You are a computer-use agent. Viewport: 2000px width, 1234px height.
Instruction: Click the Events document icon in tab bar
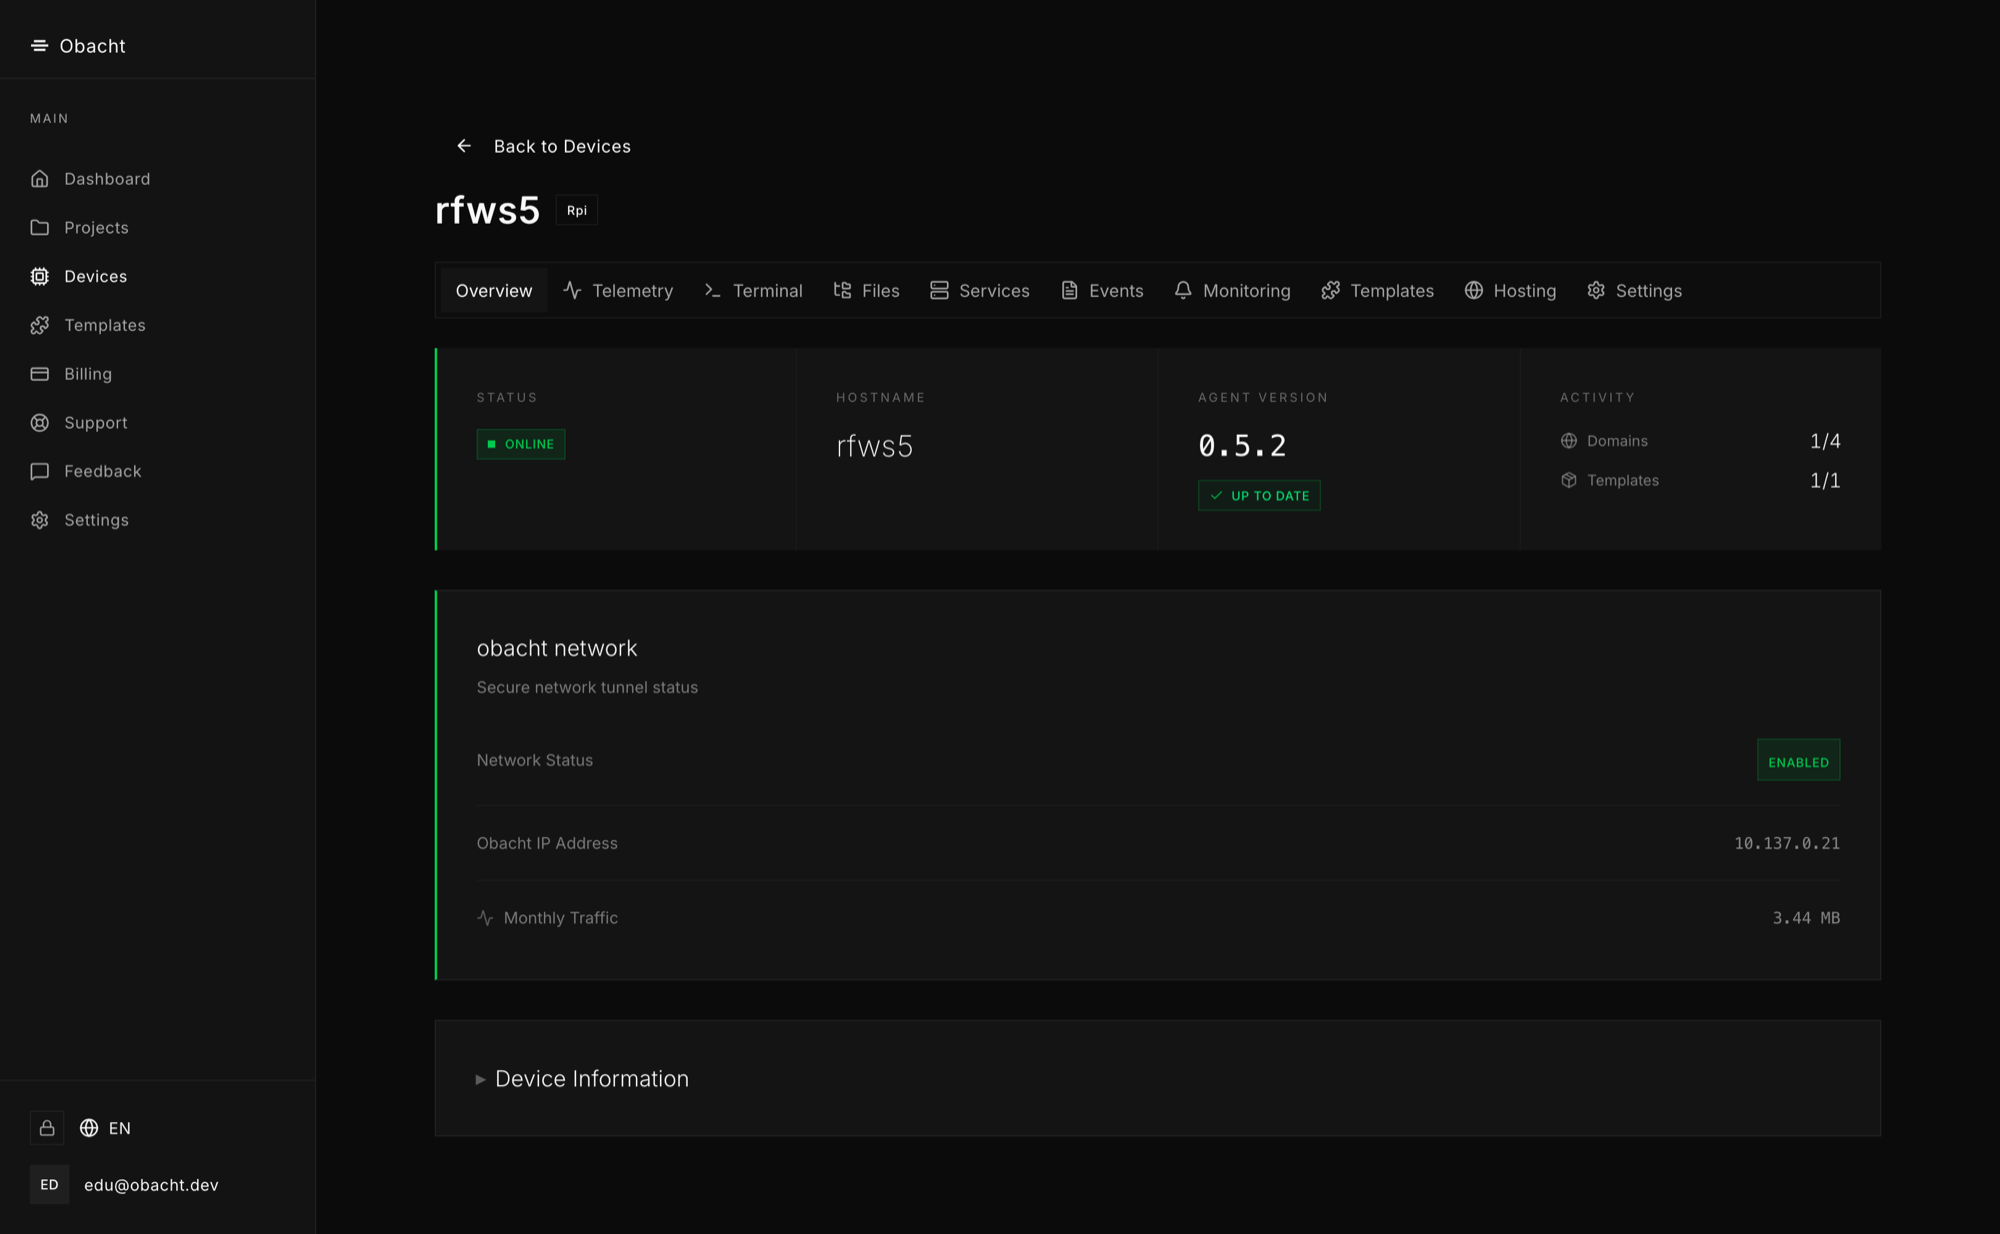1069,290
